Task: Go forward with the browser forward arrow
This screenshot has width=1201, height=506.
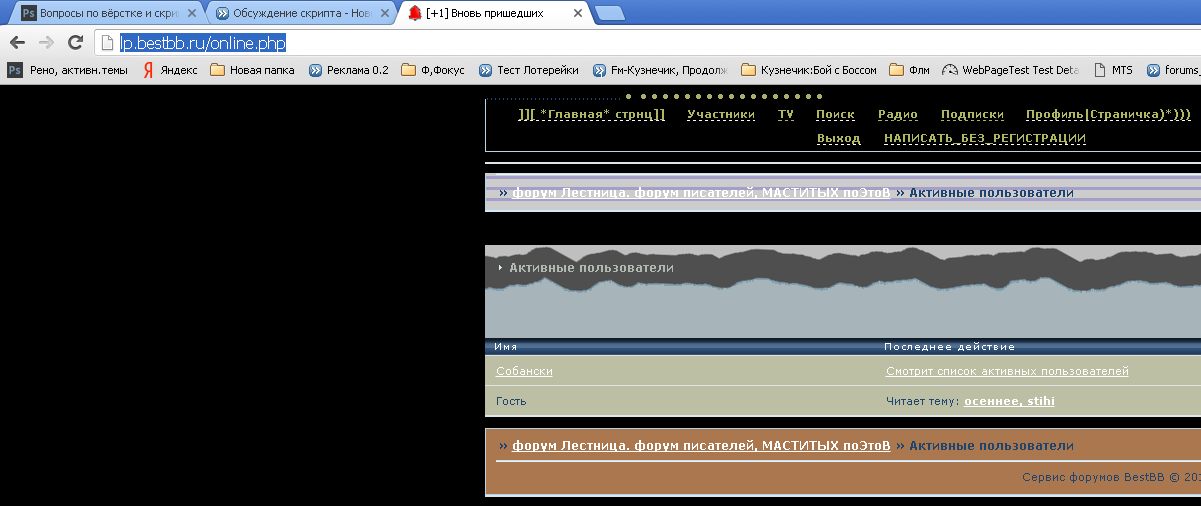Action: pyautogui.click(x=46, y=43)
